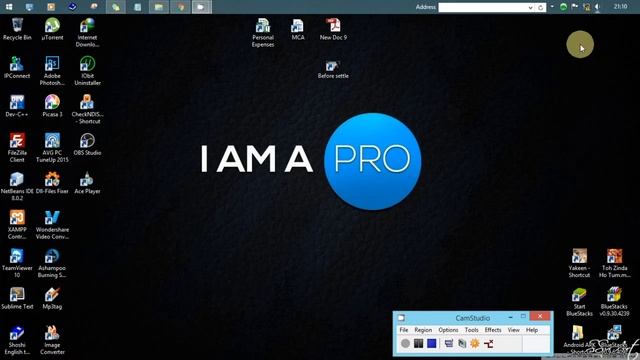Select the Start BlueStacks desktop icon
Screen dimensions: 640x360
click(579, 302)
